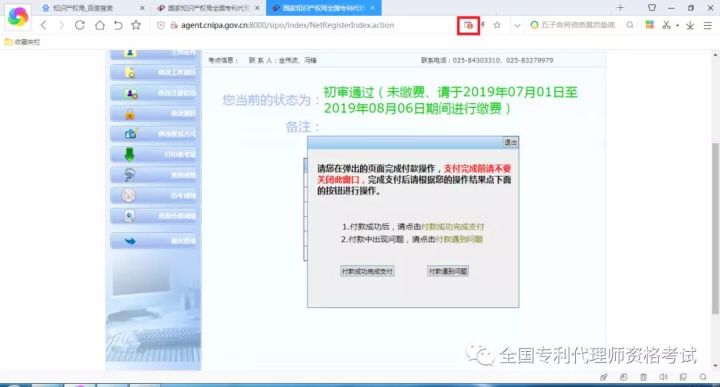Click the address bar URL agent.cnipa.gov.cn
Screen dimensions: 720x387
pyautogui.click(x=287, y=25)
